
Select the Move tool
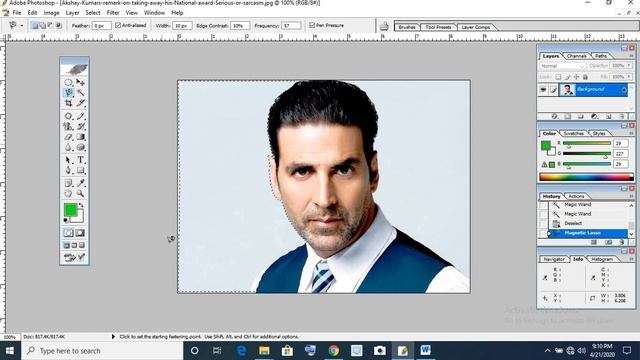[x=80, y=82]
